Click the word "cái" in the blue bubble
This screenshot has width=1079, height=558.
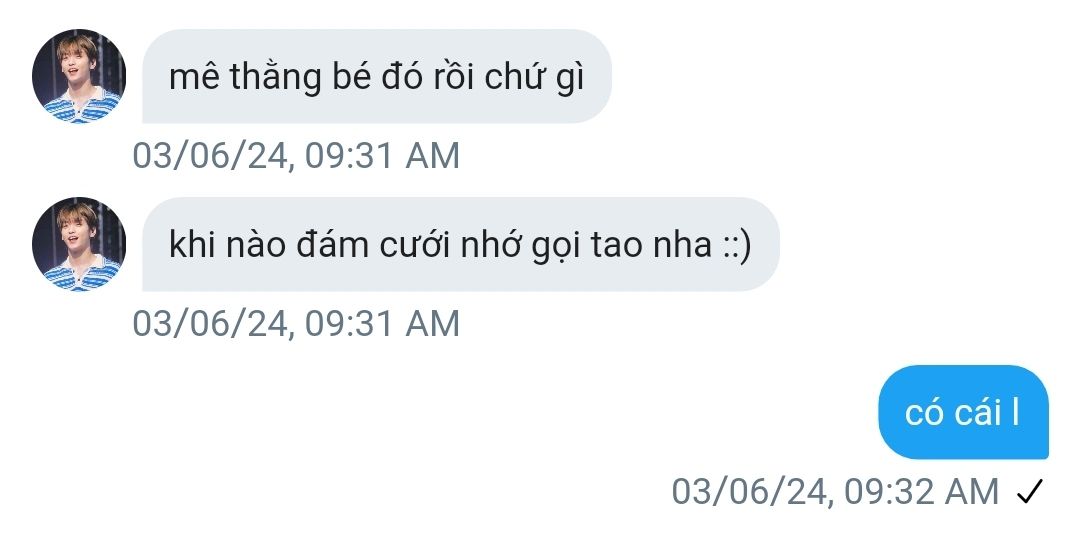(x=977, y=413)
